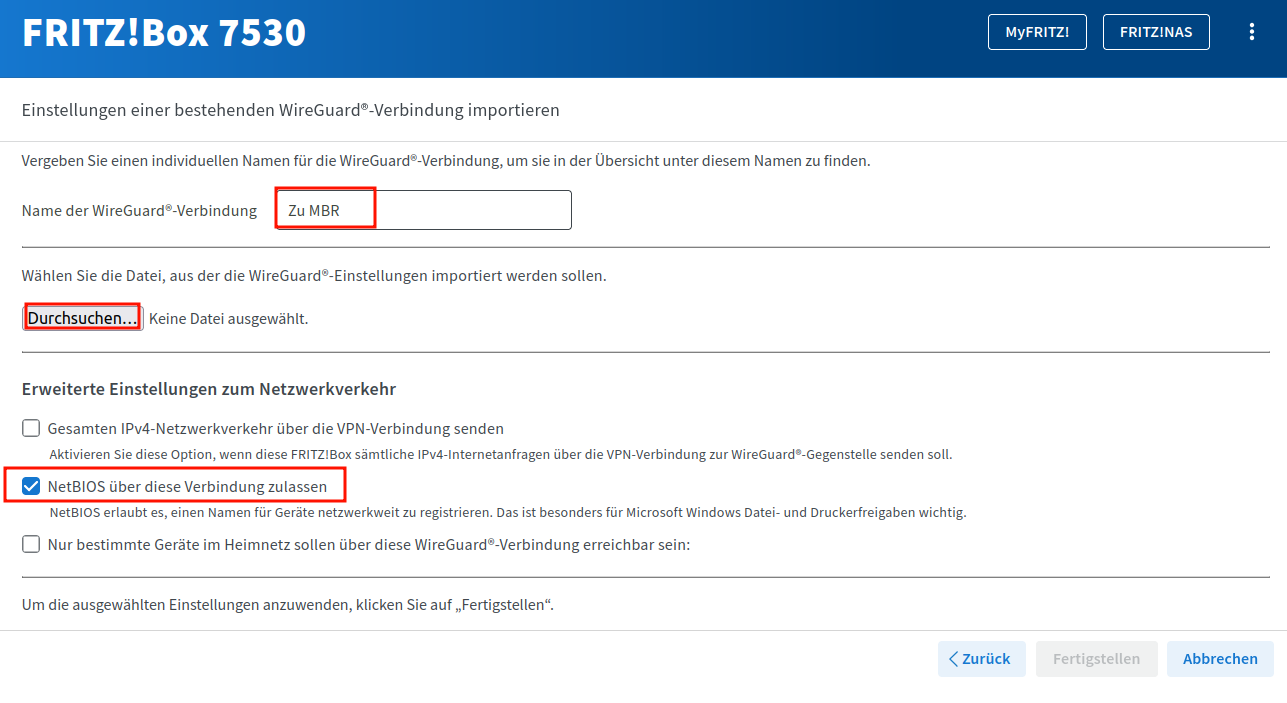
Task: Click the 'Keine Datei ausgewählt.' text
Action: [229, 319]
